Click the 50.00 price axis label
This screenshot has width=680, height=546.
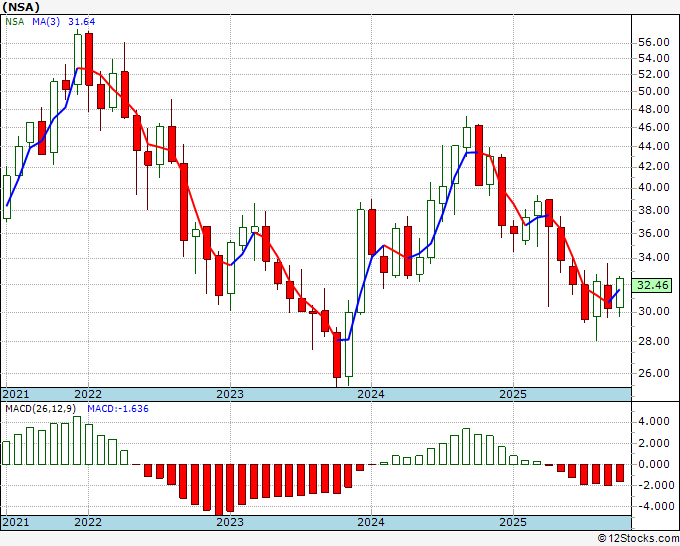654,91
